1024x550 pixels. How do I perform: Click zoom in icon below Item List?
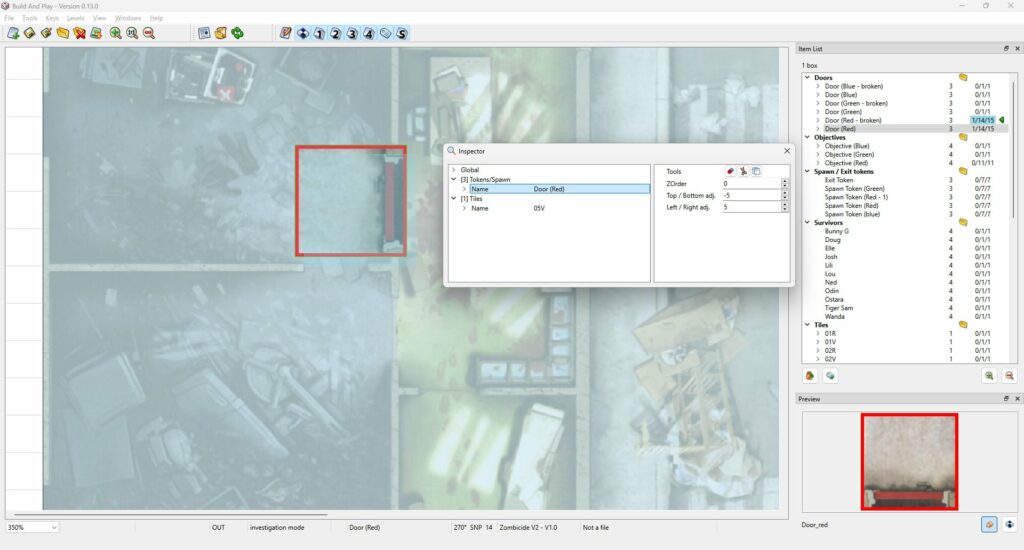click(x=989, y=376)
